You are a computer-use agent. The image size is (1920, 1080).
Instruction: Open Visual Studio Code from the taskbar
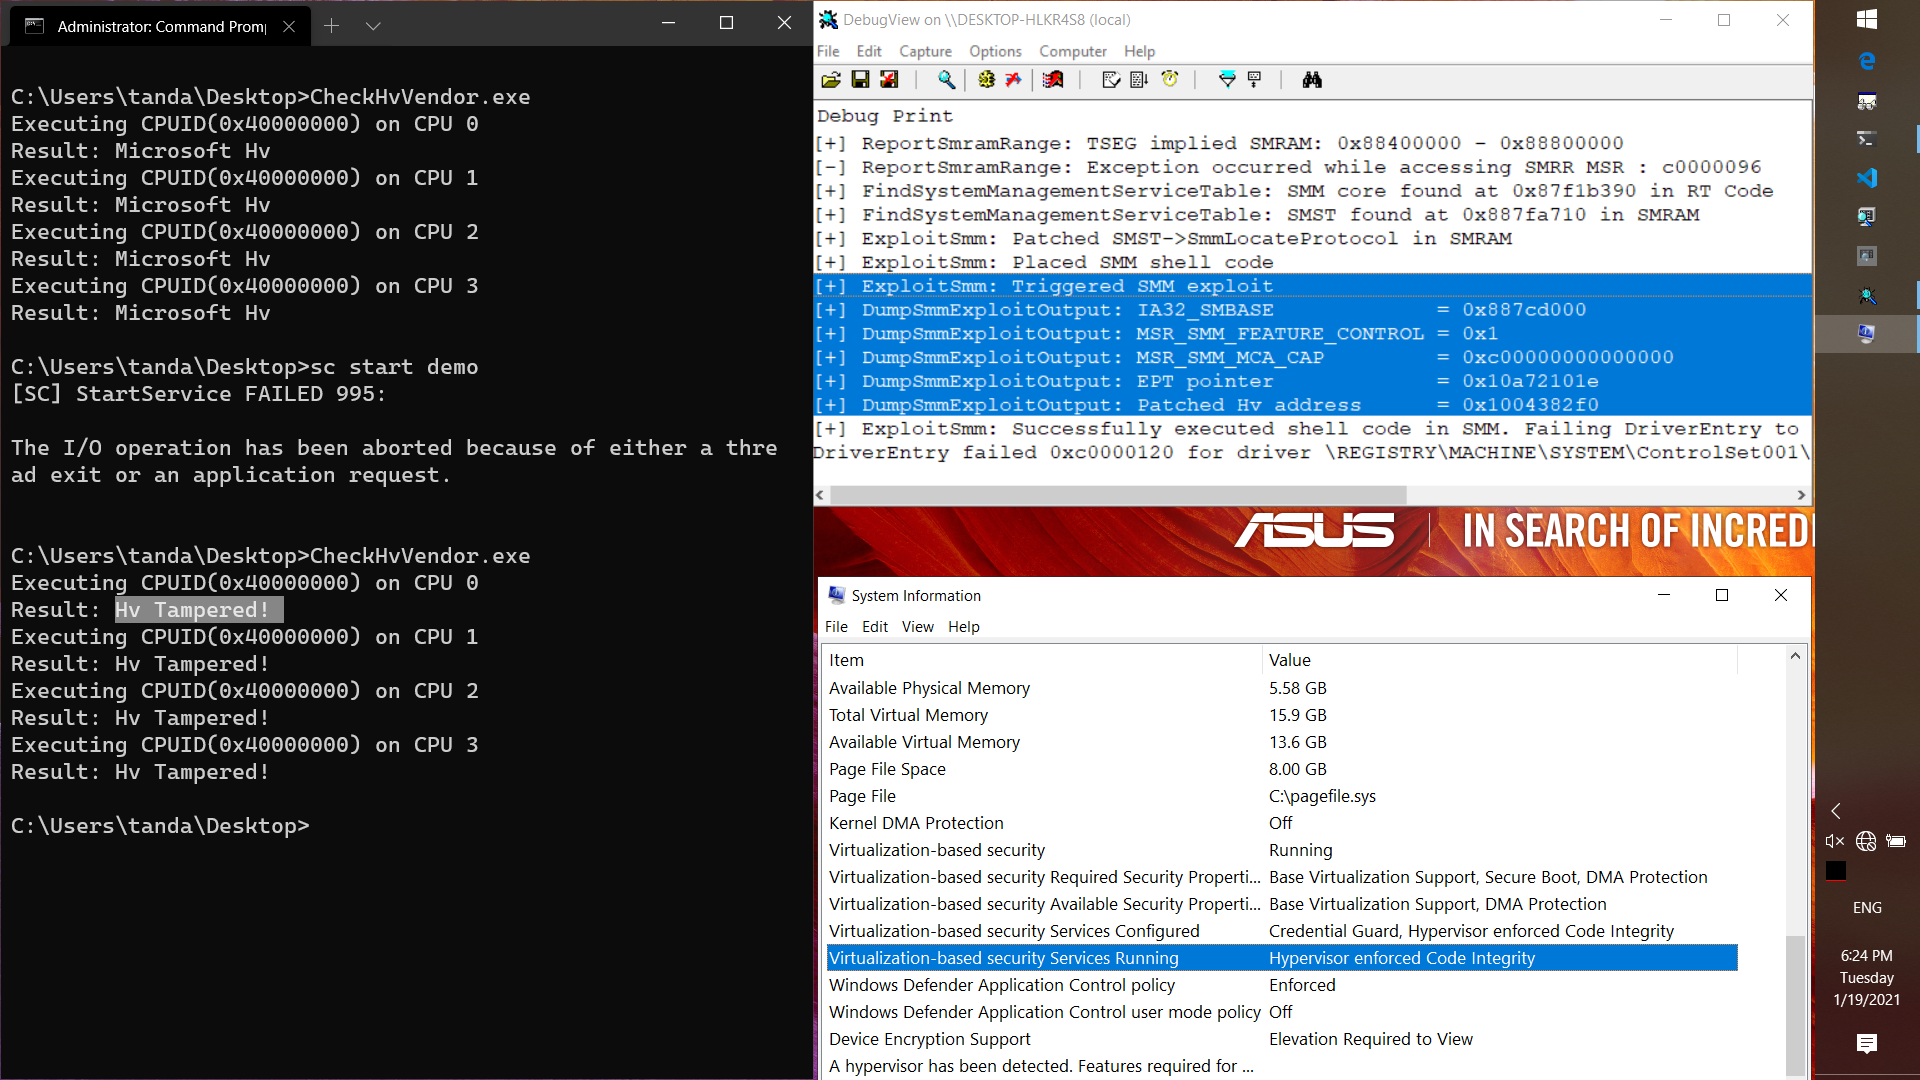point(1866,178)
